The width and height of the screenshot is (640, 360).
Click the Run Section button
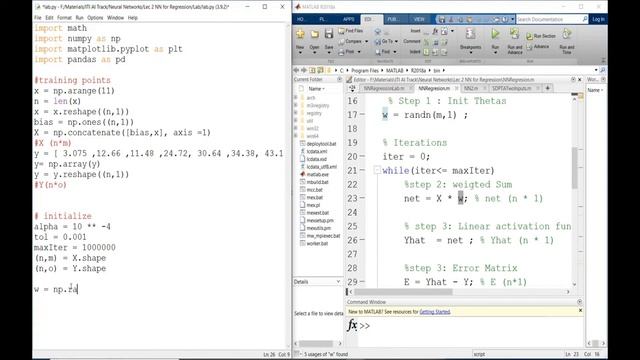(x=541, y=36)
